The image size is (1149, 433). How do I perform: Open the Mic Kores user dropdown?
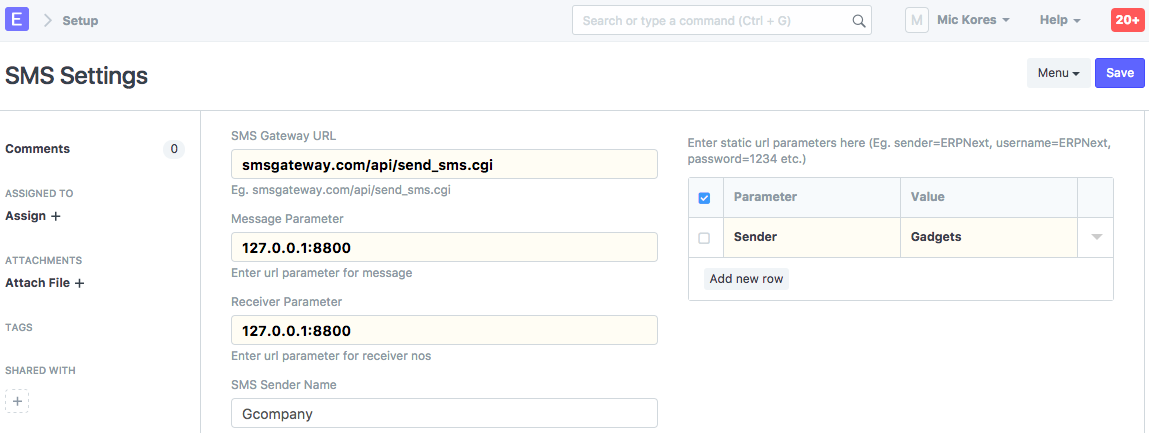(x=972, y=20)
